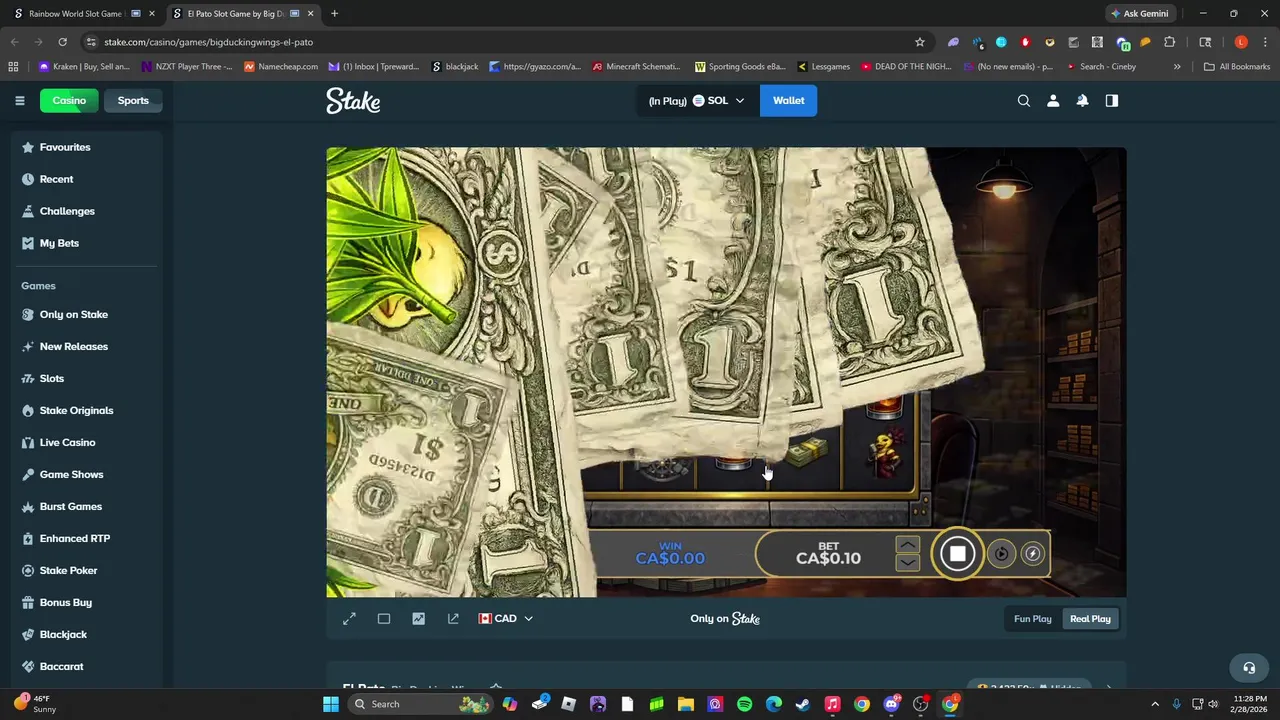Image resolution: width=1280 pixels, height=720 pixels.
Task: Click the Baccarat sidebar icon
Action: (28, 666)
